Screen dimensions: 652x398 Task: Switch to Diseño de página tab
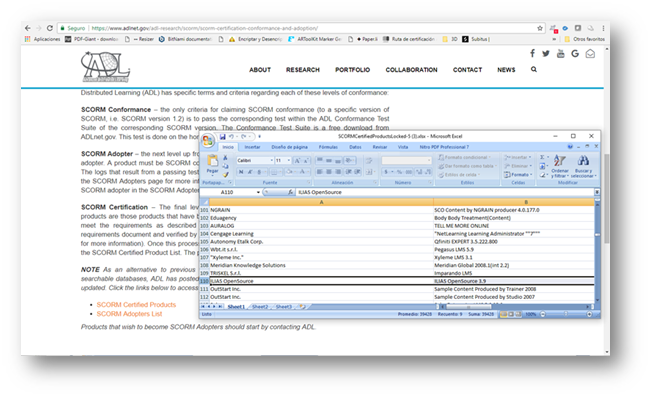point(289,147)
